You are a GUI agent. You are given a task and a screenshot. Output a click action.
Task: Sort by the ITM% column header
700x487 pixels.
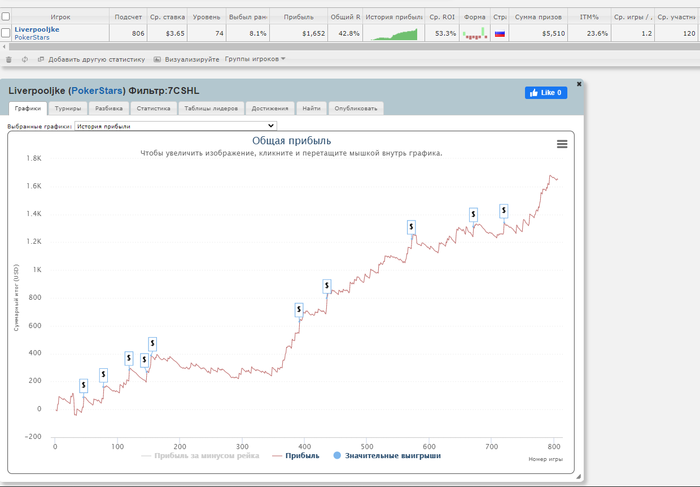(x=589, y=17)
